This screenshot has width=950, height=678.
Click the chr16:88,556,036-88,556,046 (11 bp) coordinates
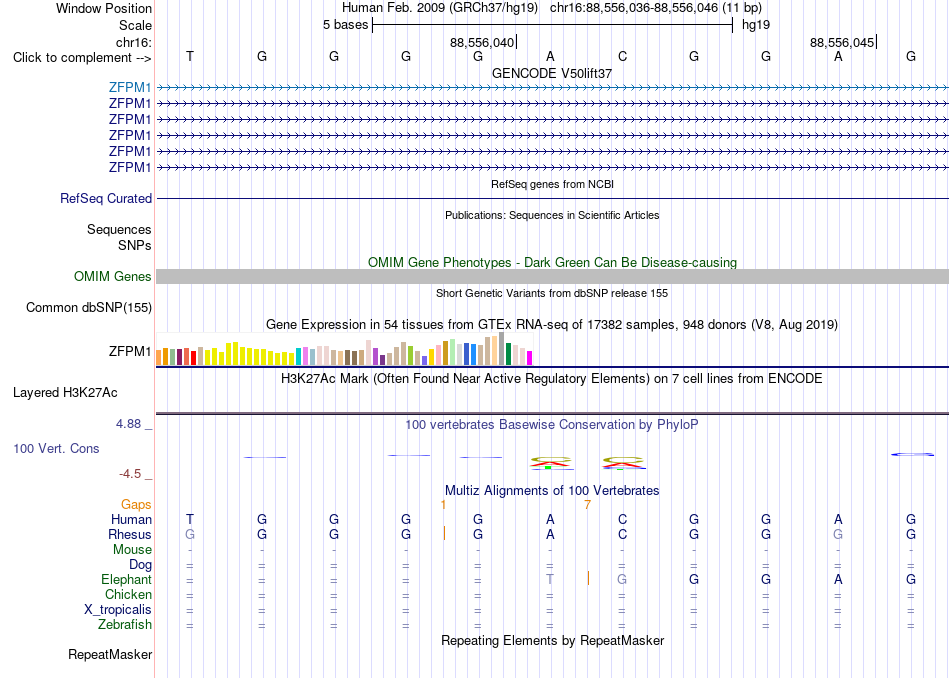[656, 8]
